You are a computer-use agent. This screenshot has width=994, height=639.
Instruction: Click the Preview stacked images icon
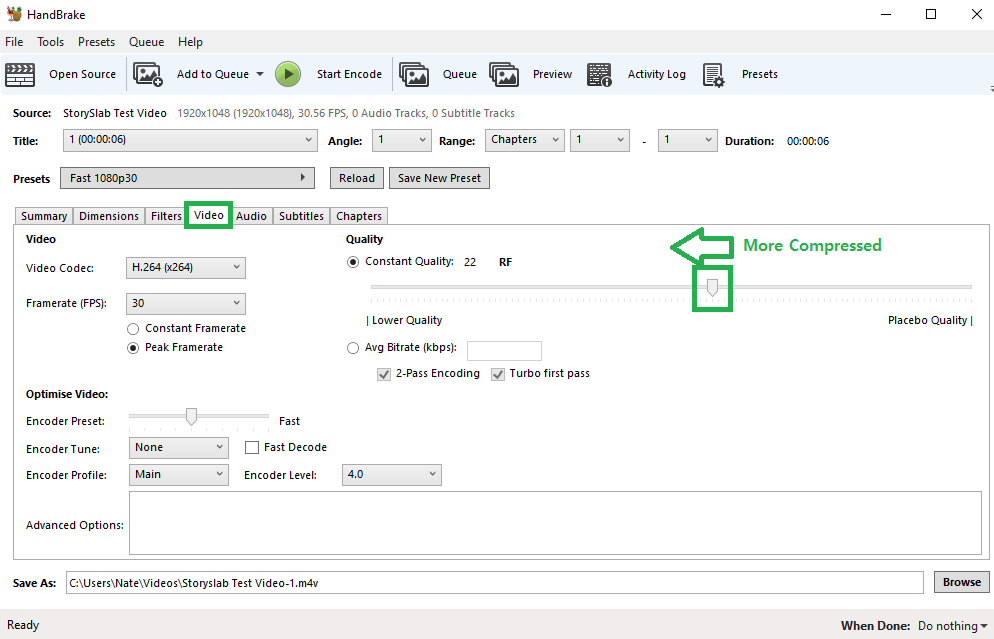504,74
